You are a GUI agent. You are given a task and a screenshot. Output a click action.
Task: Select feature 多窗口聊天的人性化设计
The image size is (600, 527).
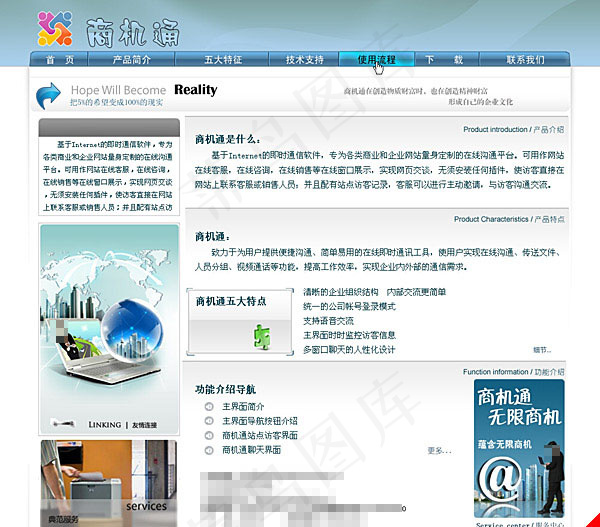[x=349, y=349]
